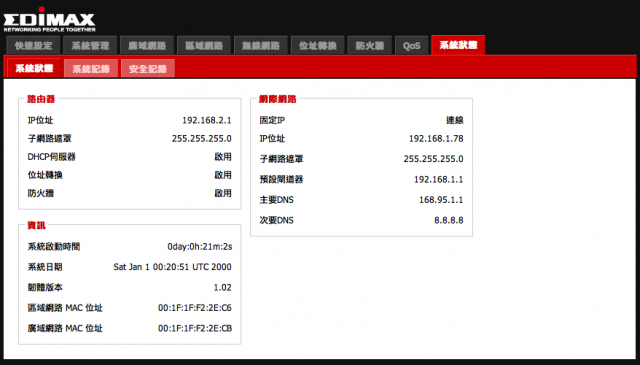The width and height of the screenshot is (640, 365).
Task: Open the 防火牆 tab
Action: pos(370,45)
